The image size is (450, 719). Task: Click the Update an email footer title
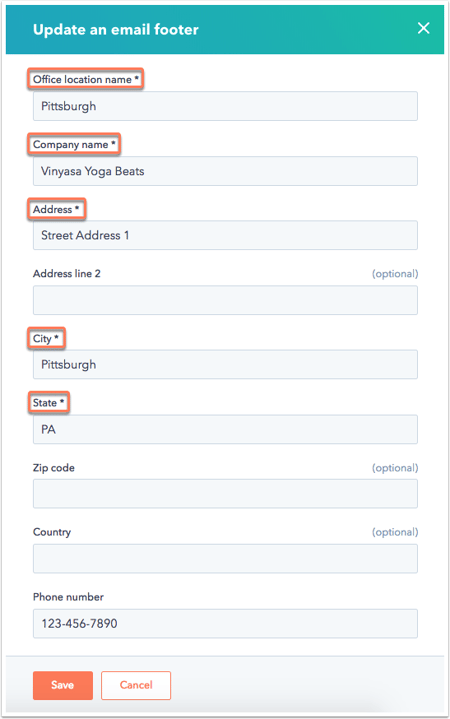116,29
